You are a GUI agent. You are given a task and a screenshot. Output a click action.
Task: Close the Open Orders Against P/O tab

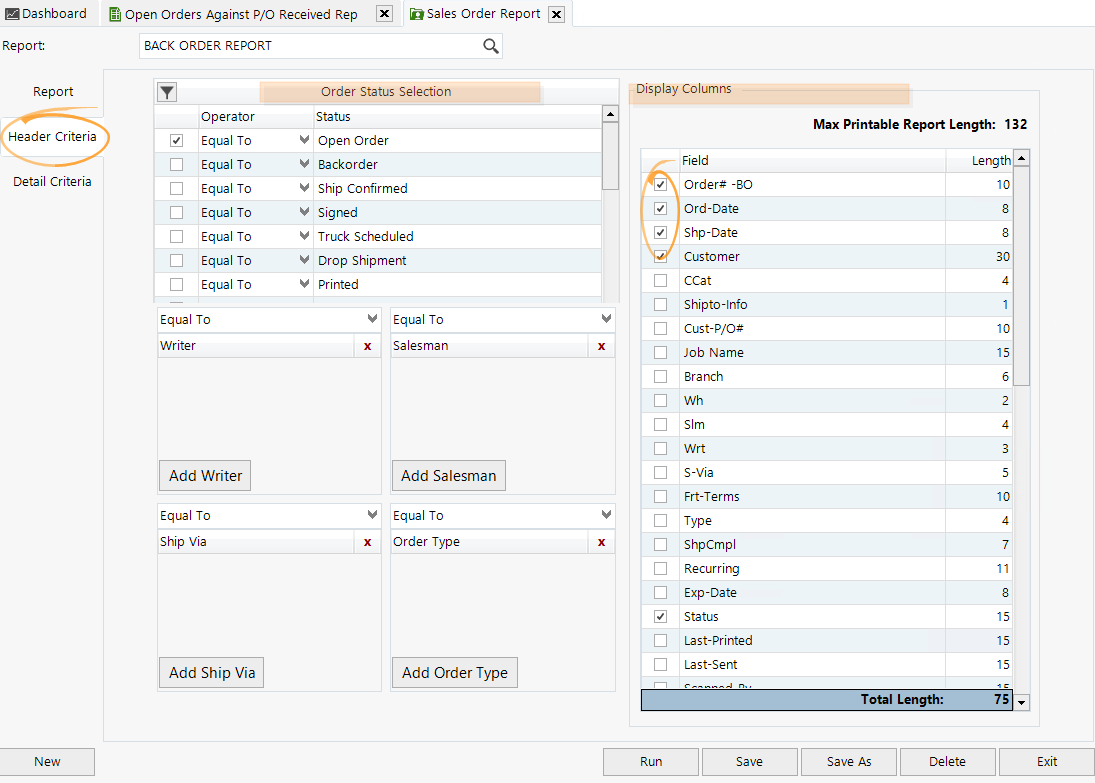click(x=384, y=14)
